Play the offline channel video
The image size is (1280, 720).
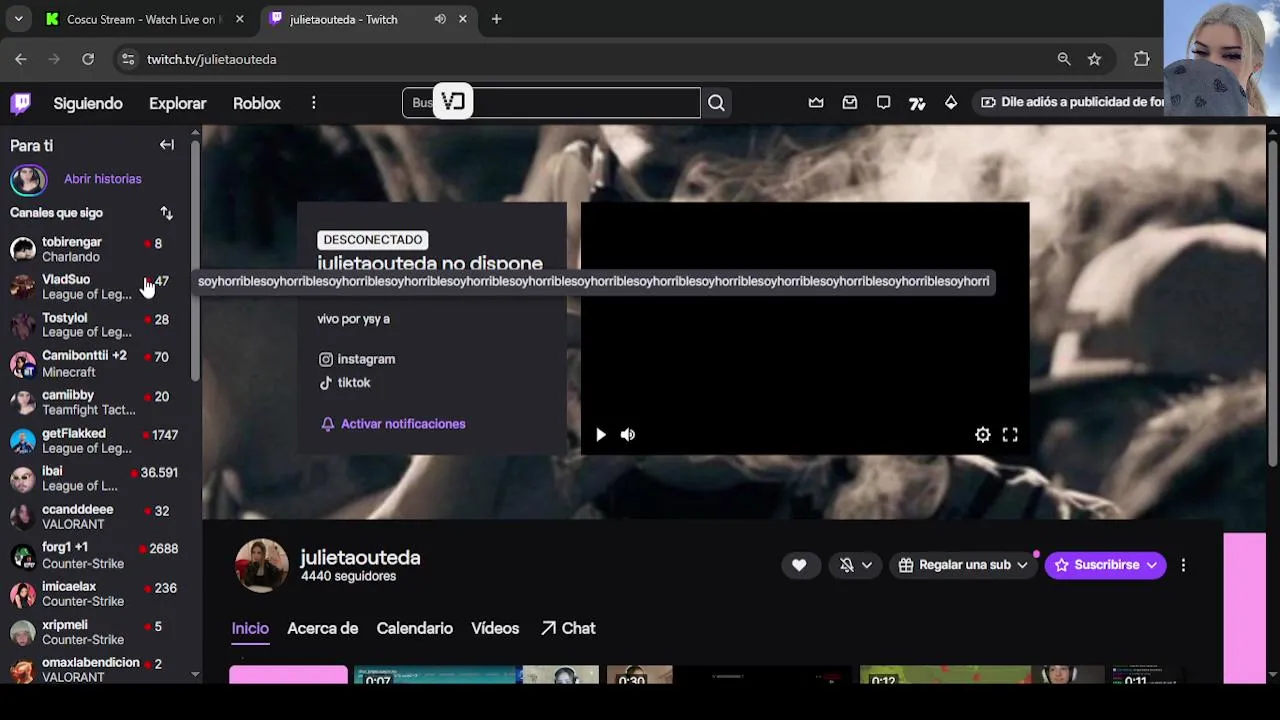tap(600, 434)
